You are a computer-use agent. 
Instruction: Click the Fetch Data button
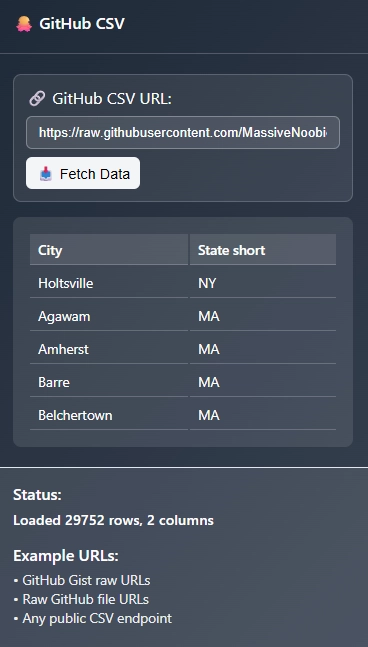pyautogui.click(x=83, y=173)
